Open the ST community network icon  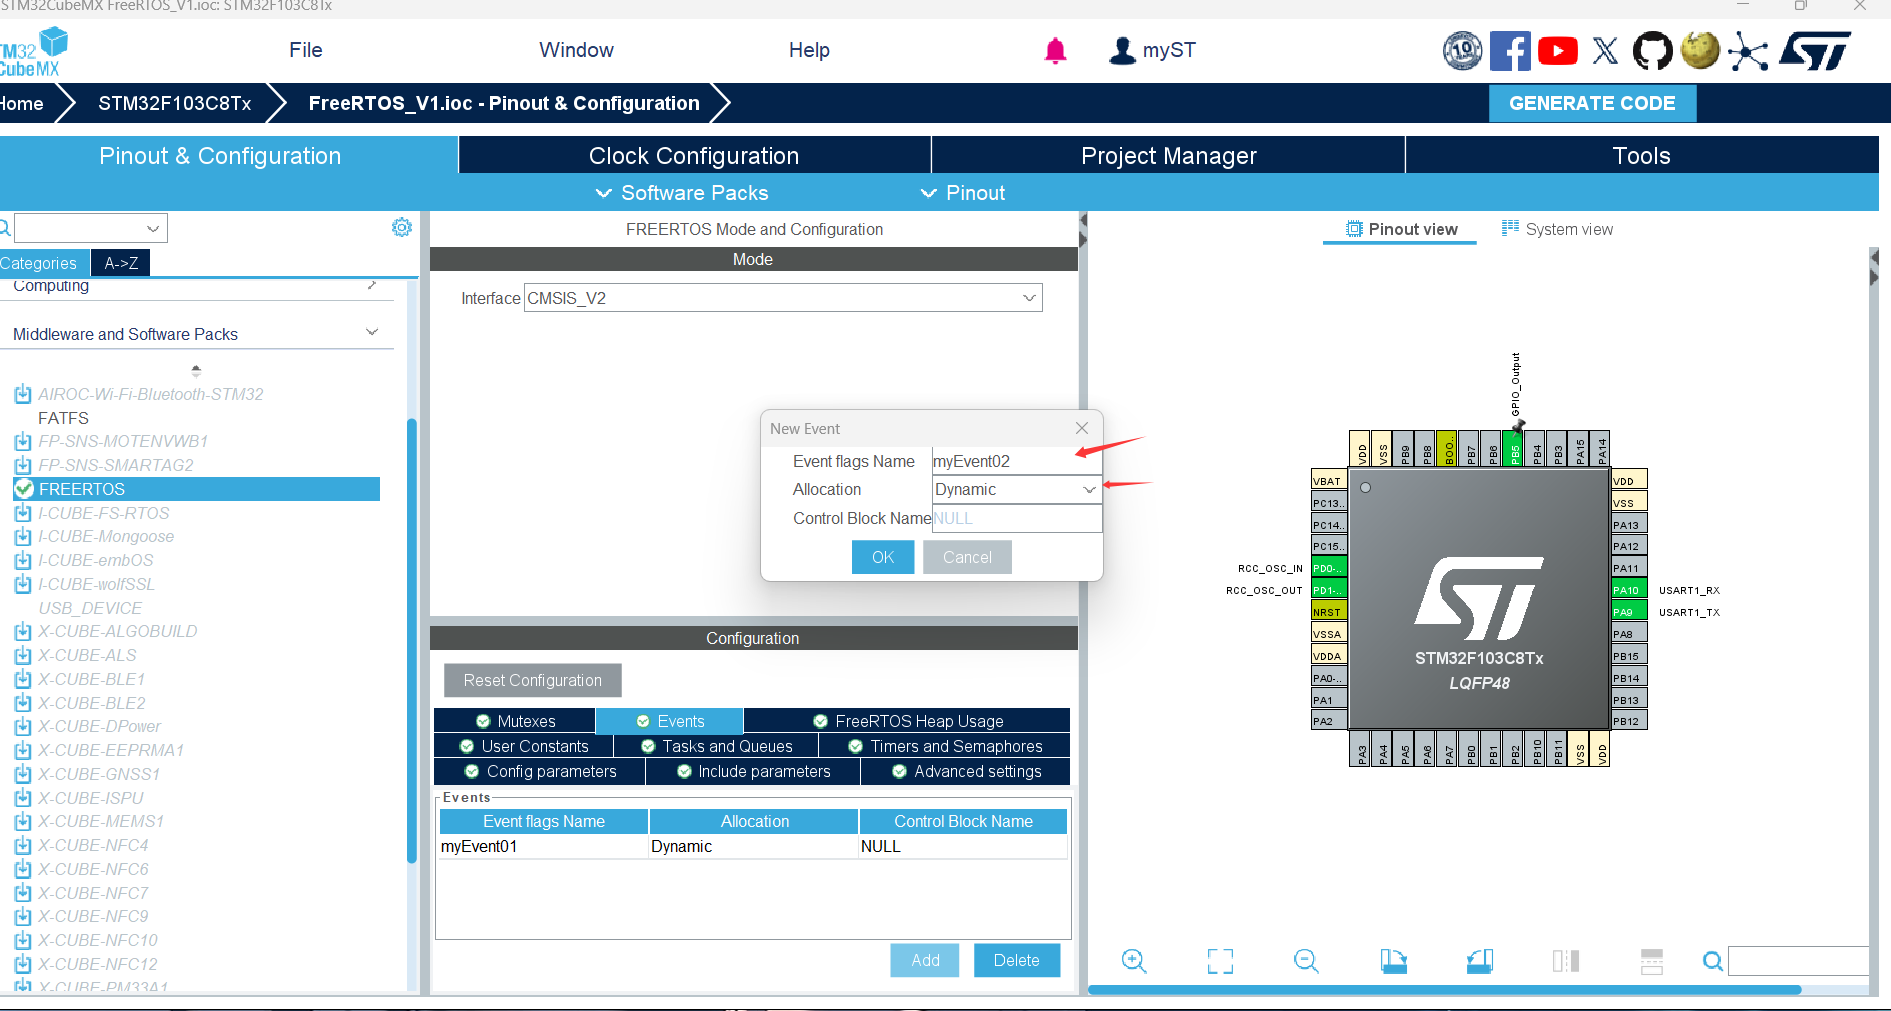1747,51
